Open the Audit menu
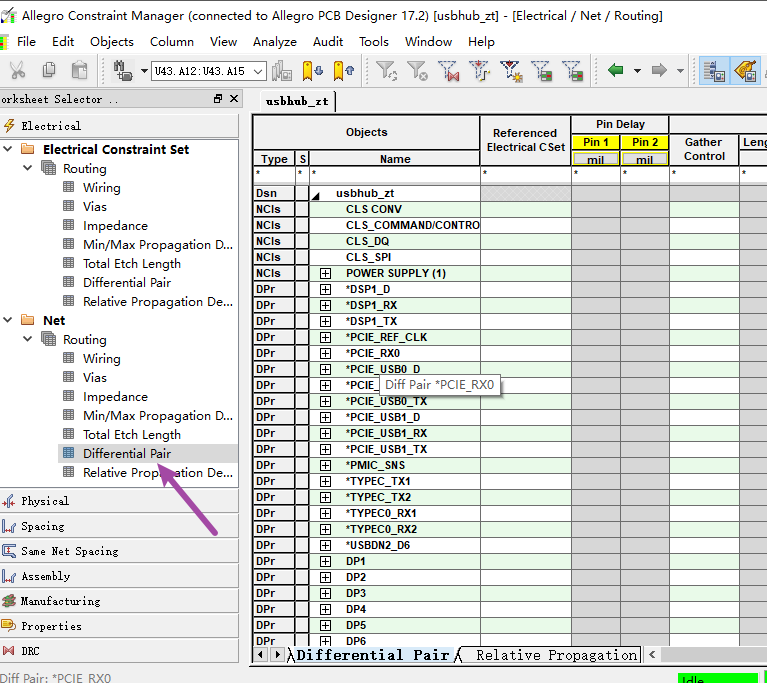This screenshot has width=767, height=683. point(328,42)
